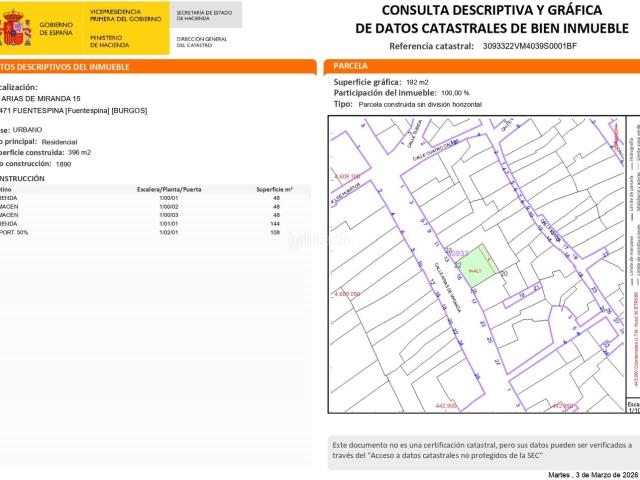Click the green highlighted parcel on map
The width and height of the screenshot is (640, 480).
[477, 266]
